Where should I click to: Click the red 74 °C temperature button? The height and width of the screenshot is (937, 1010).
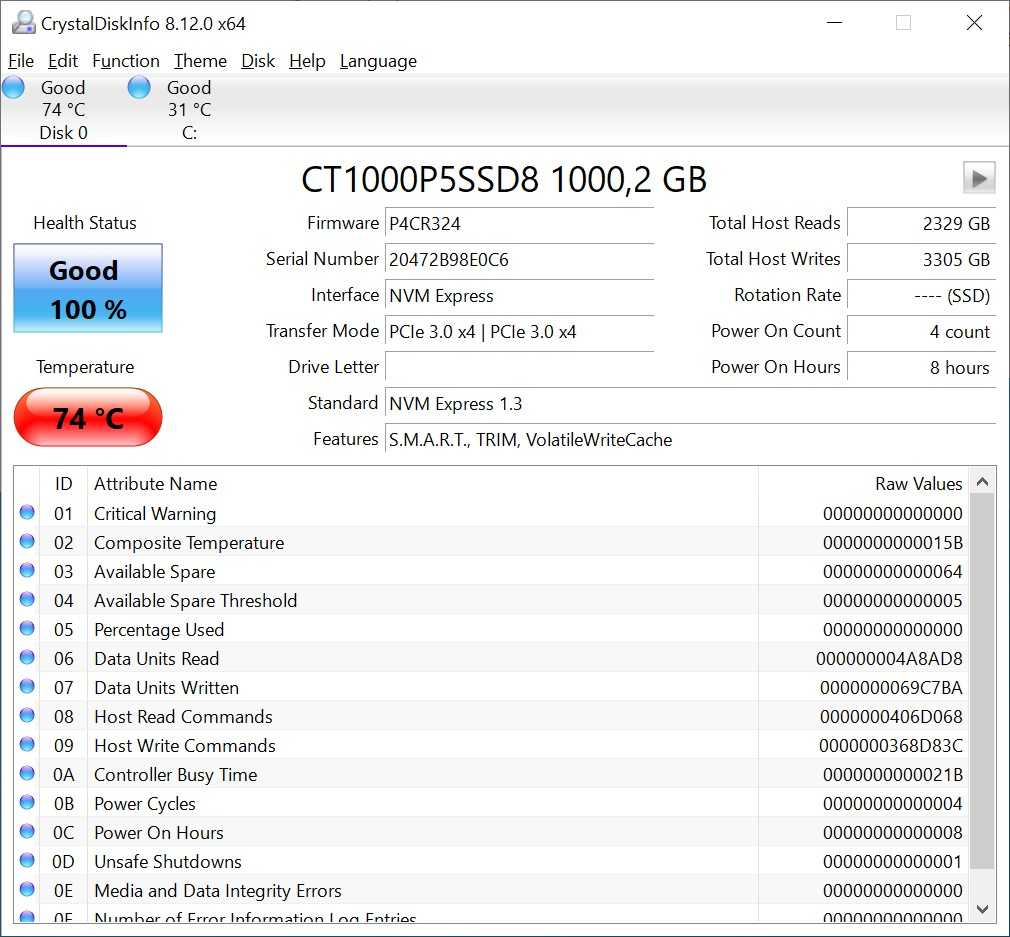pyautogui.click(x=88, y=417)
